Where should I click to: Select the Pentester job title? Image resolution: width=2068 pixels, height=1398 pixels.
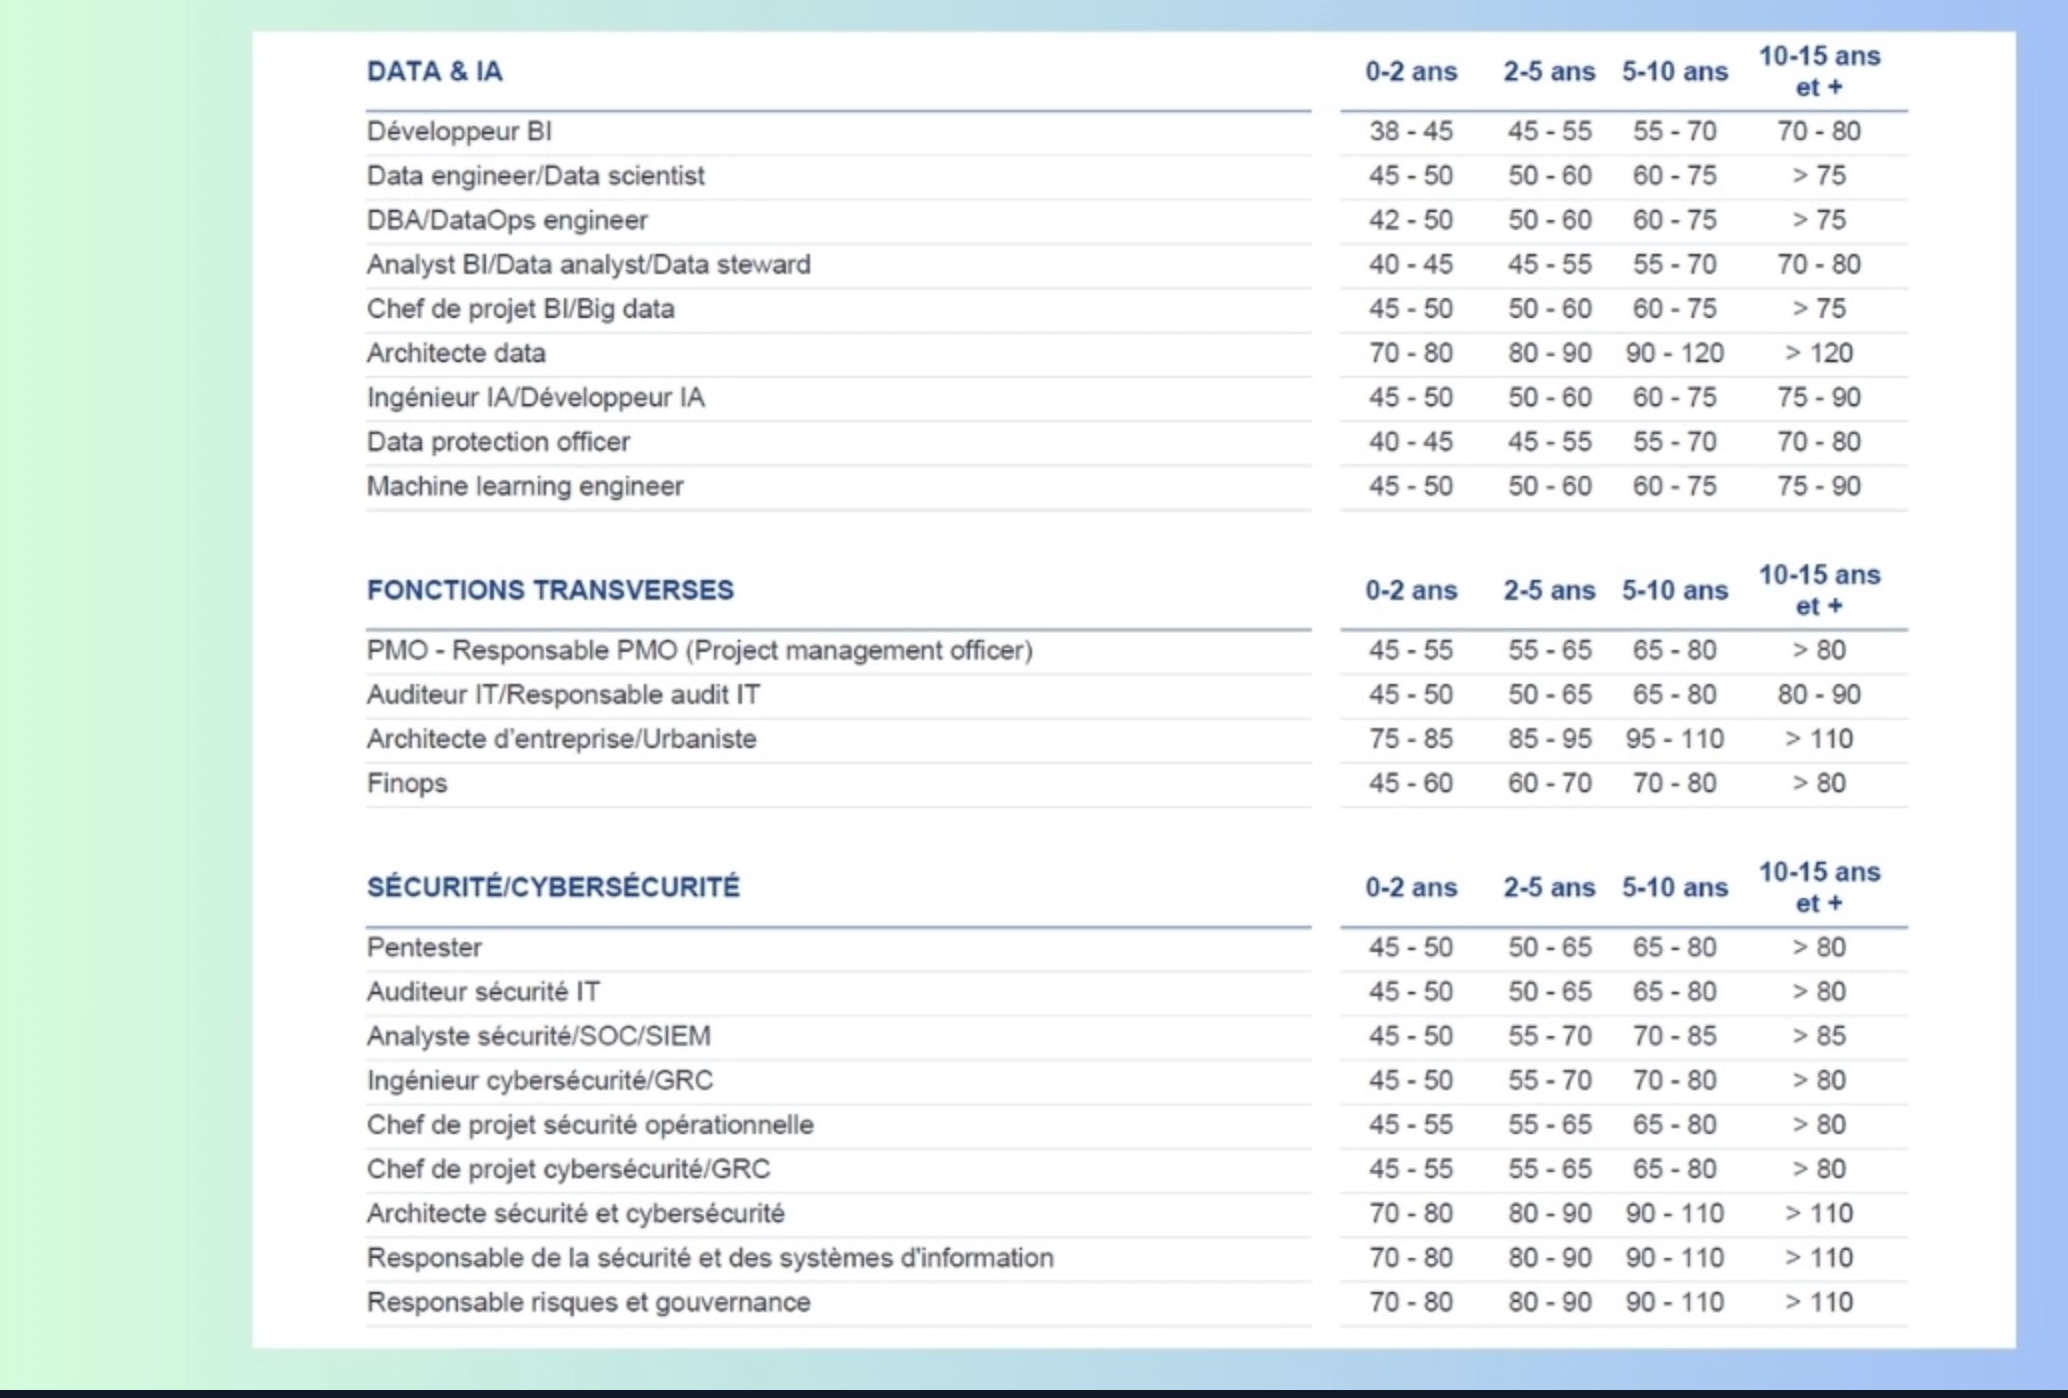424,947
